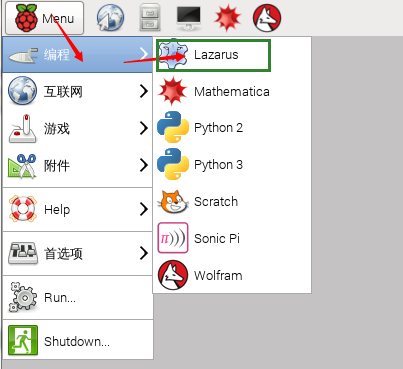Screen dimensions: 403x369
Task: Click the 附件 scissors and ruler icon
Action: 22,166
